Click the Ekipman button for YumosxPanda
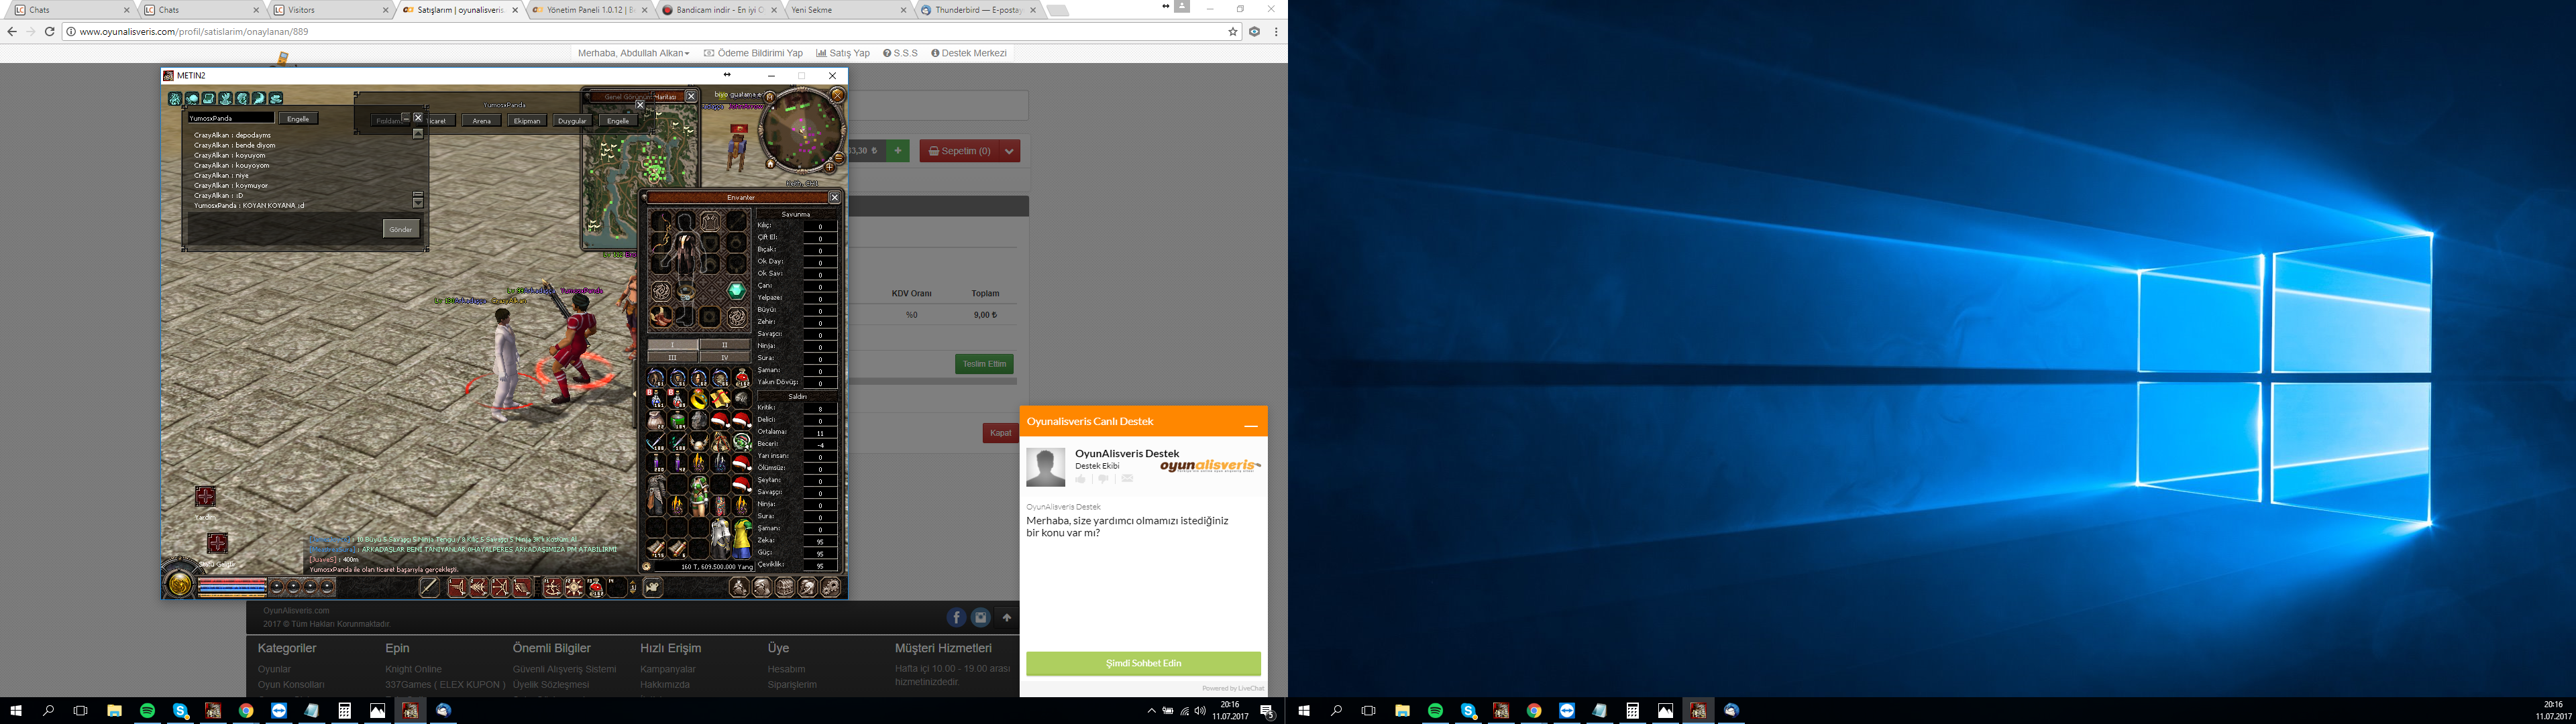This screenshot has height=724, width=2576. coord(527,121)
